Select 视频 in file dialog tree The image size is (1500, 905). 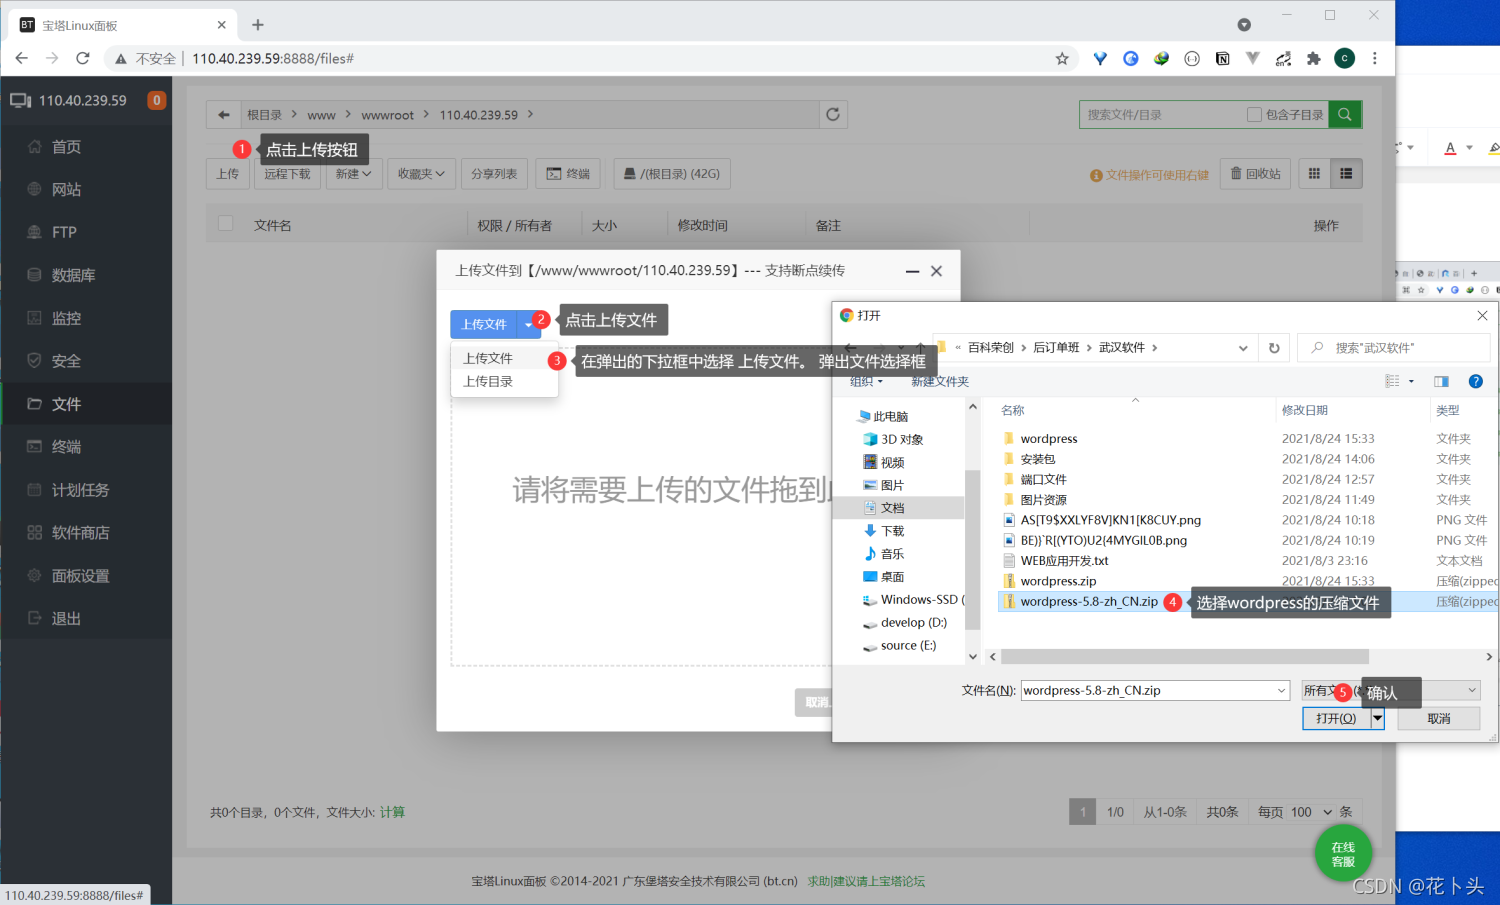(884, 462)
